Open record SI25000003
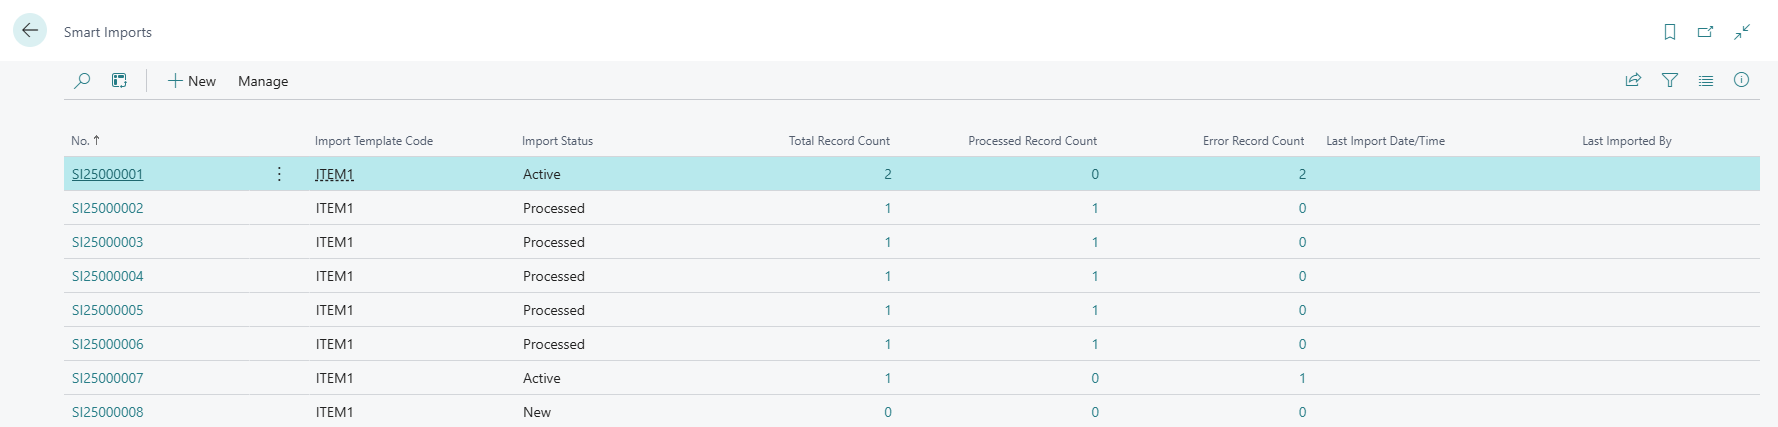1778x427 pixels. coord(107,242)
